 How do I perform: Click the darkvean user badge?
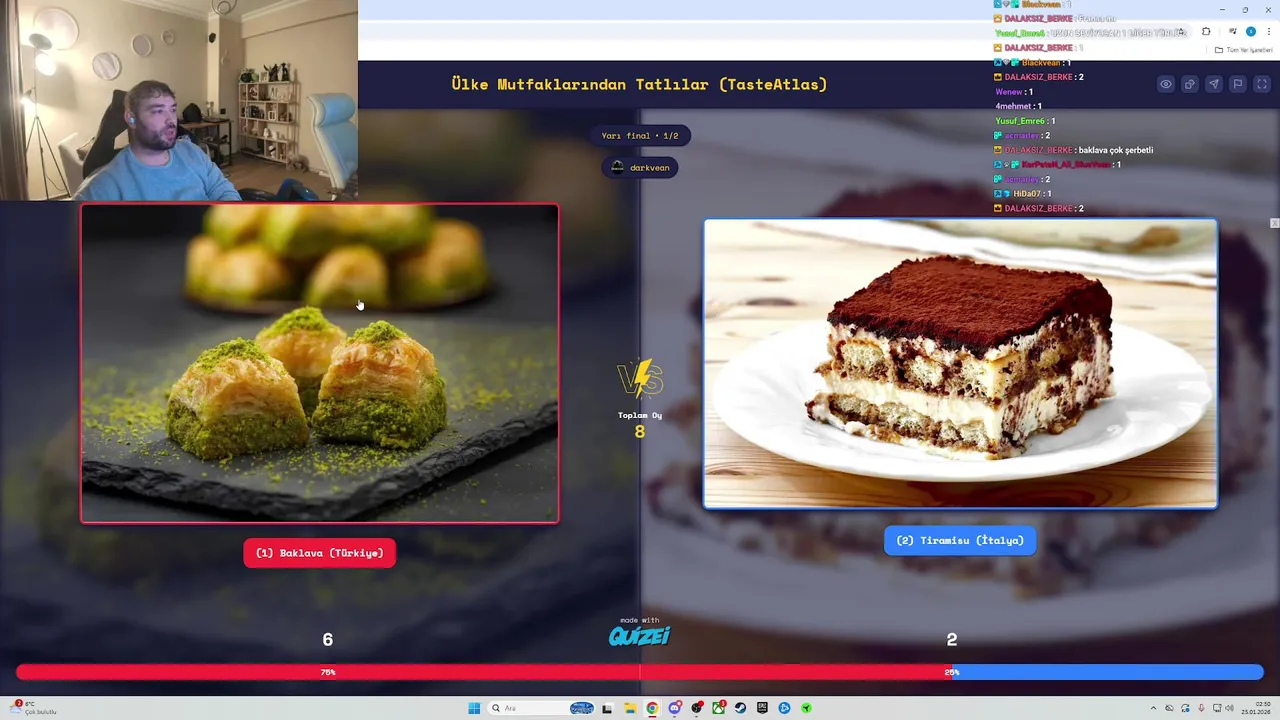640,167
